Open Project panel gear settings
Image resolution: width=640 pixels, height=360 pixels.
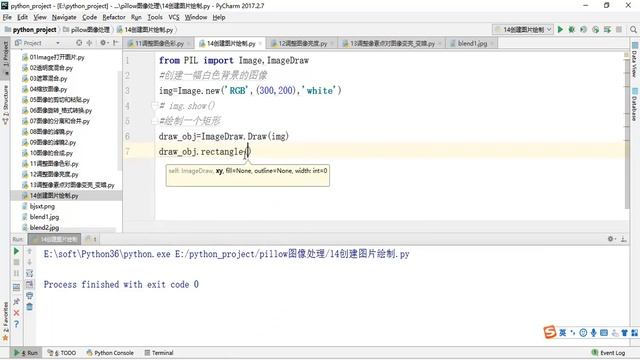pos(103,42)
